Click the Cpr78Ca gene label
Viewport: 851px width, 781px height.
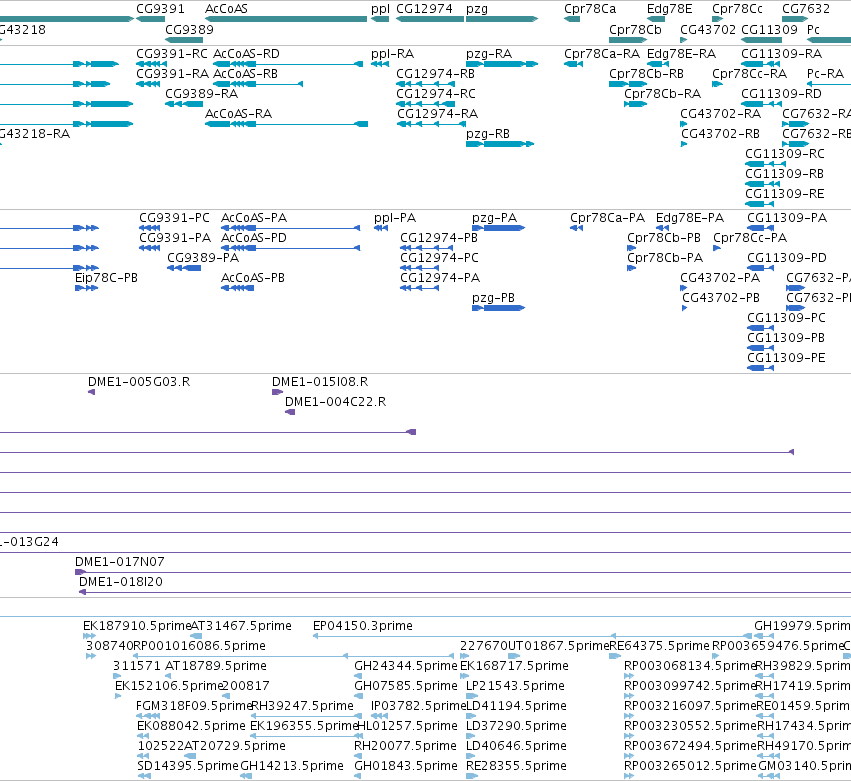coord(590,9)
